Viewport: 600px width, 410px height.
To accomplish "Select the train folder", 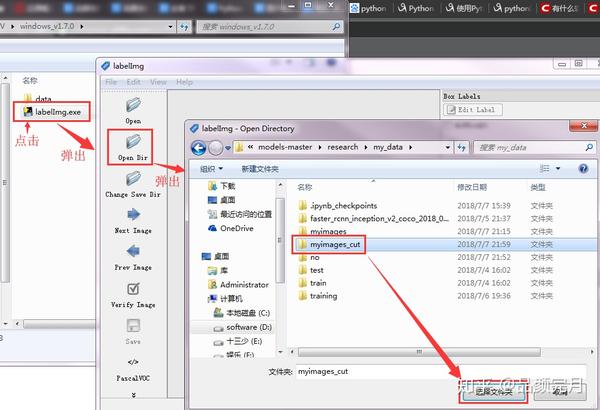I will 312,283.
